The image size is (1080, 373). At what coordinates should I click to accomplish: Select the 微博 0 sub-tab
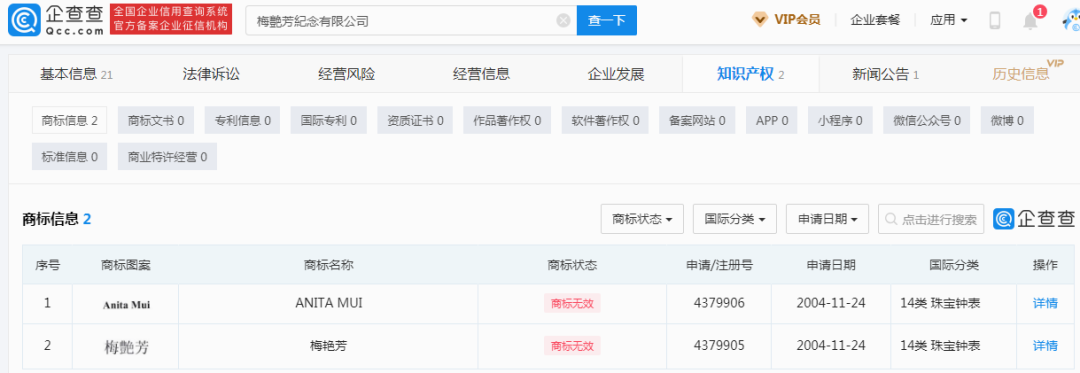(1008, 120)
